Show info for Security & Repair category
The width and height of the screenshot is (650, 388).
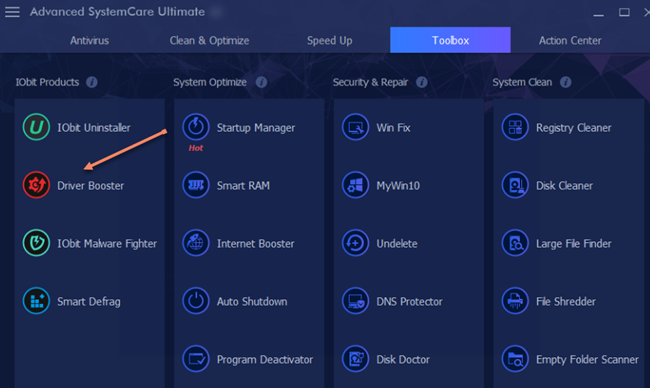click(x=422, y=82)
